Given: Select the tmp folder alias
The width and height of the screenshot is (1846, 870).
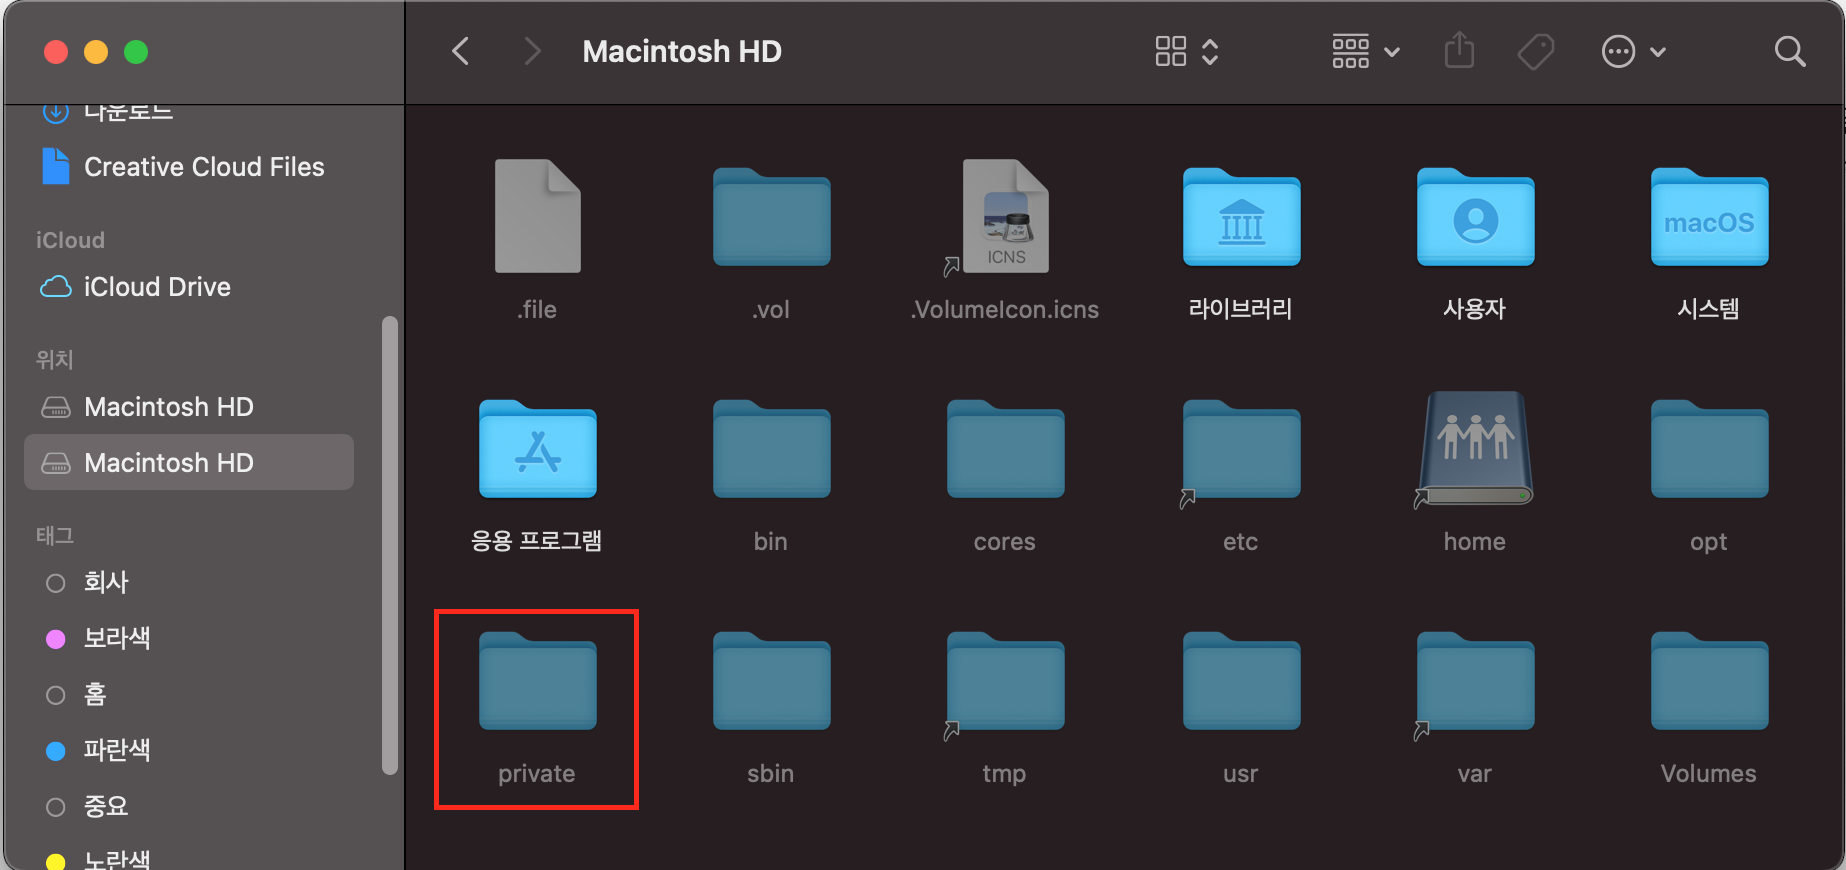Looking at the screenshot, I should click(x=1005, y=680).
